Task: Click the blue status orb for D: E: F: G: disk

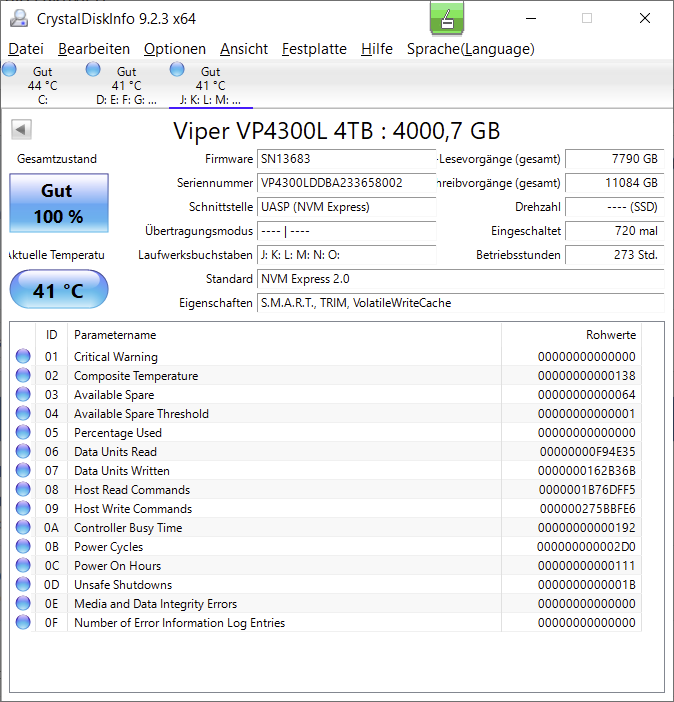Action: [93, 69]
